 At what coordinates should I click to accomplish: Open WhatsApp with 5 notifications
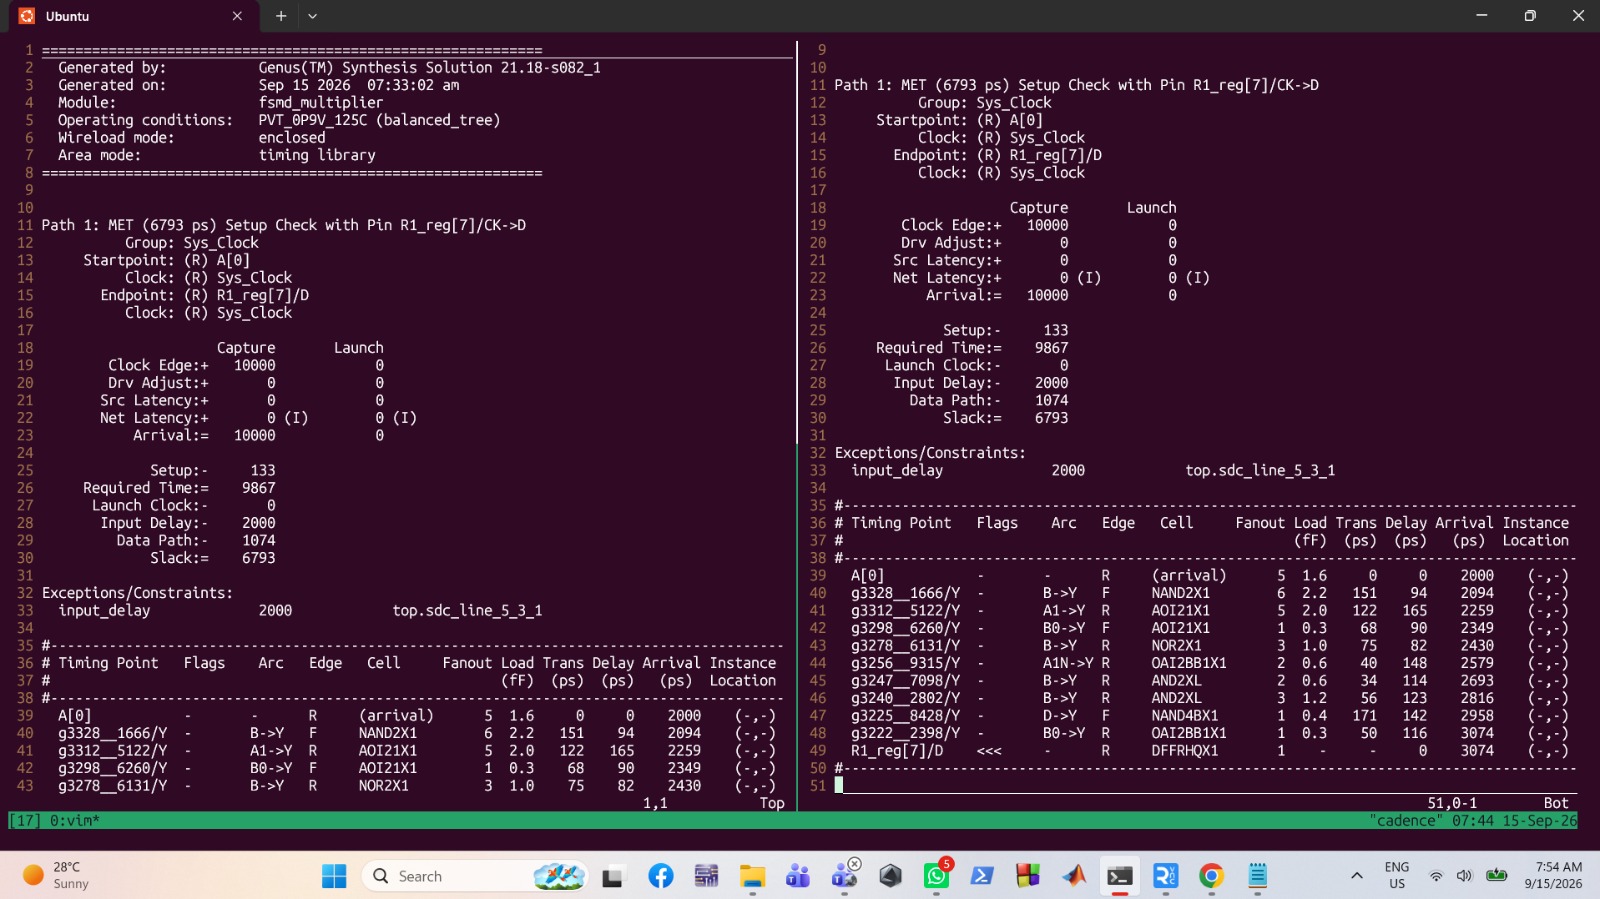pos(937,876)
